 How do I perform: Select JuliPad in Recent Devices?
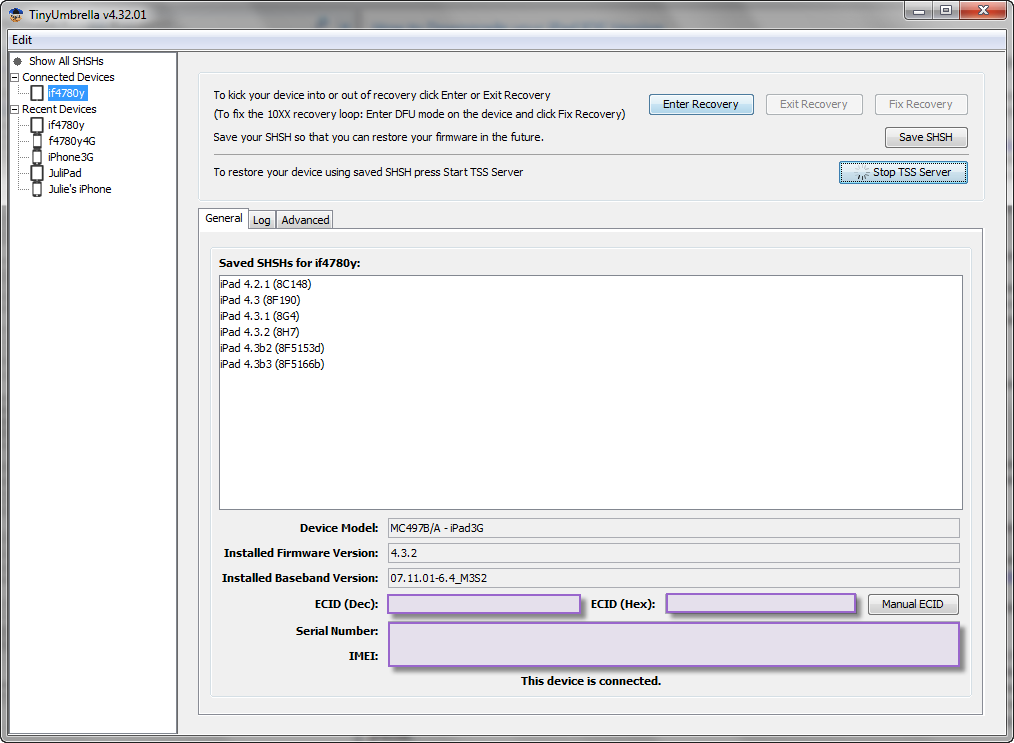pos(65,173)
